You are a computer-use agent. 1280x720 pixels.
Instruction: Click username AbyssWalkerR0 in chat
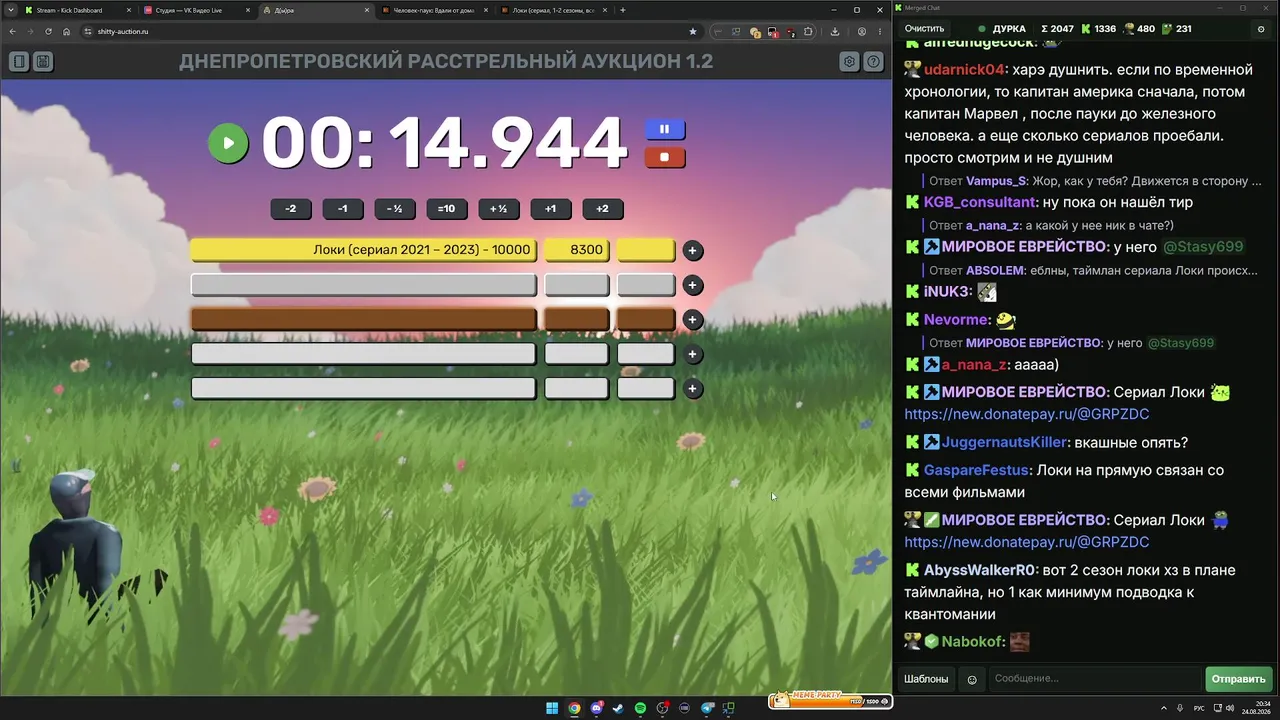click(979, 570)
